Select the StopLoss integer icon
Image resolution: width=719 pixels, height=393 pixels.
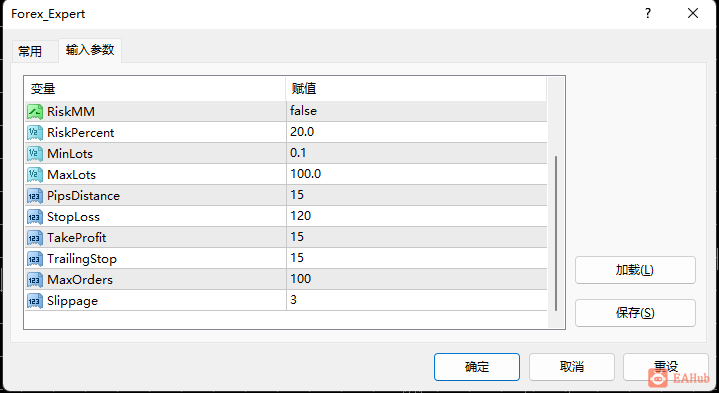[x=35, y=217]
